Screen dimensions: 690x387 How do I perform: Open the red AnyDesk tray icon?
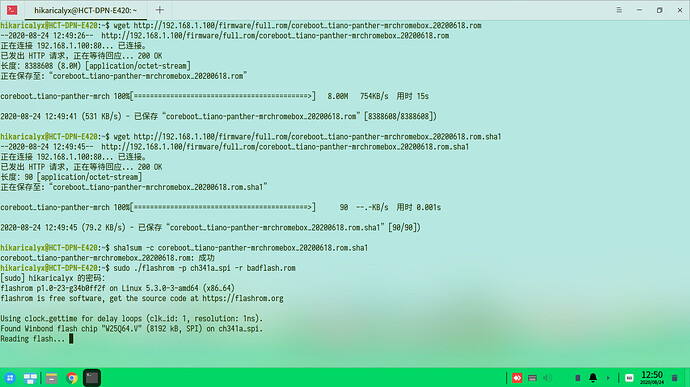pos(517,378)
